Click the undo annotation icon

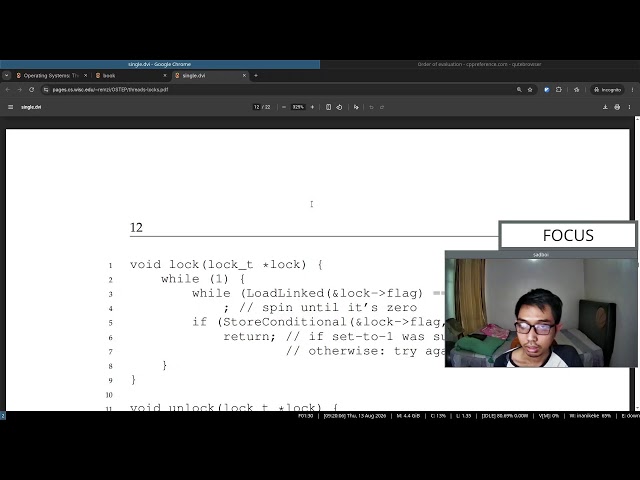point(371,107)
